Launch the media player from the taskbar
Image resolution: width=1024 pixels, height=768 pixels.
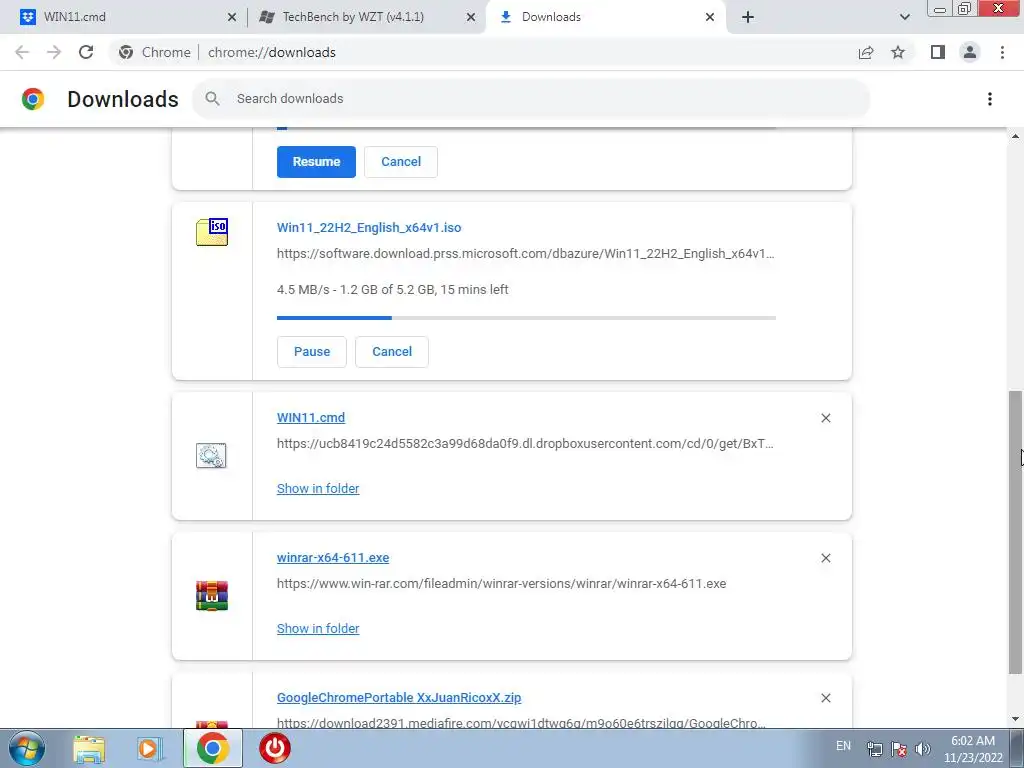pos(150,748)
